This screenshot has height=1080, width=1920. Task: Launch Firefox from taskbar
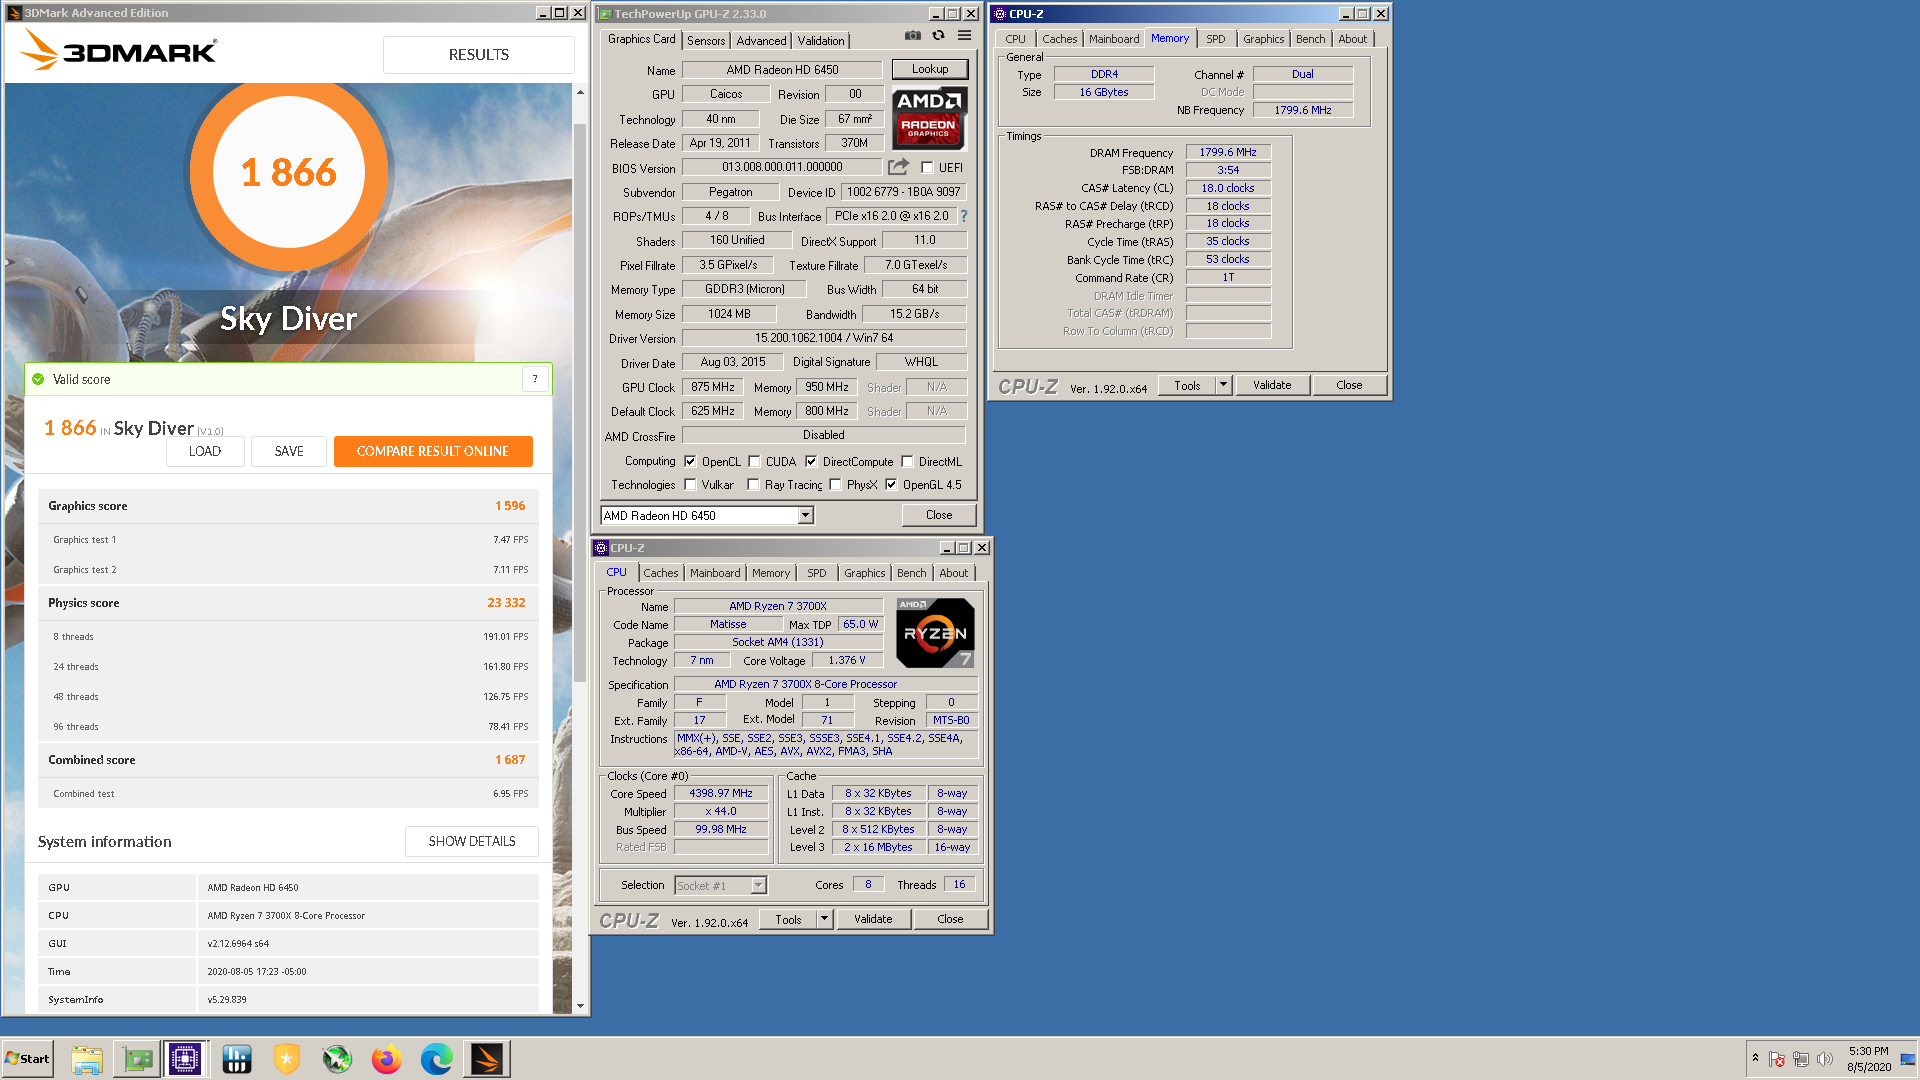click(387, 1059)
